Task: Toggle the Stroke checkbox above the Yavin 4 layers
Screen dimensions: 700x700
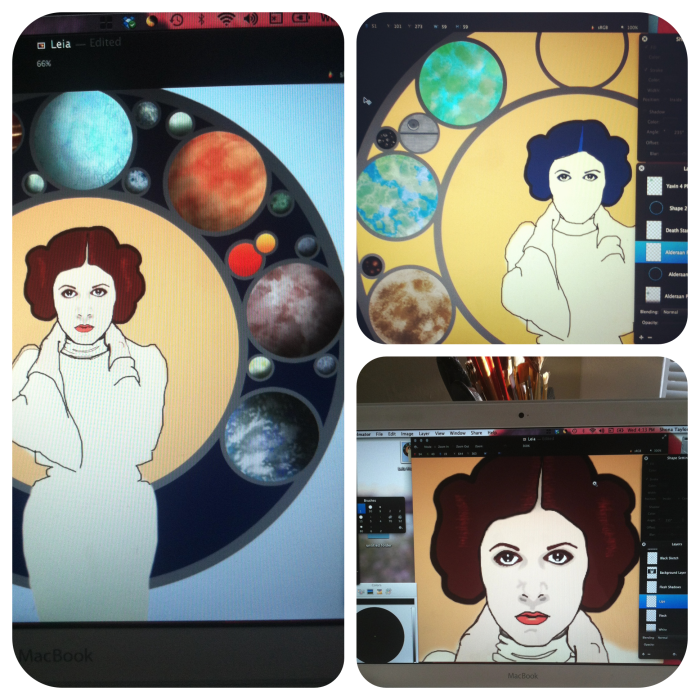Action: click(x=646, y=70)
